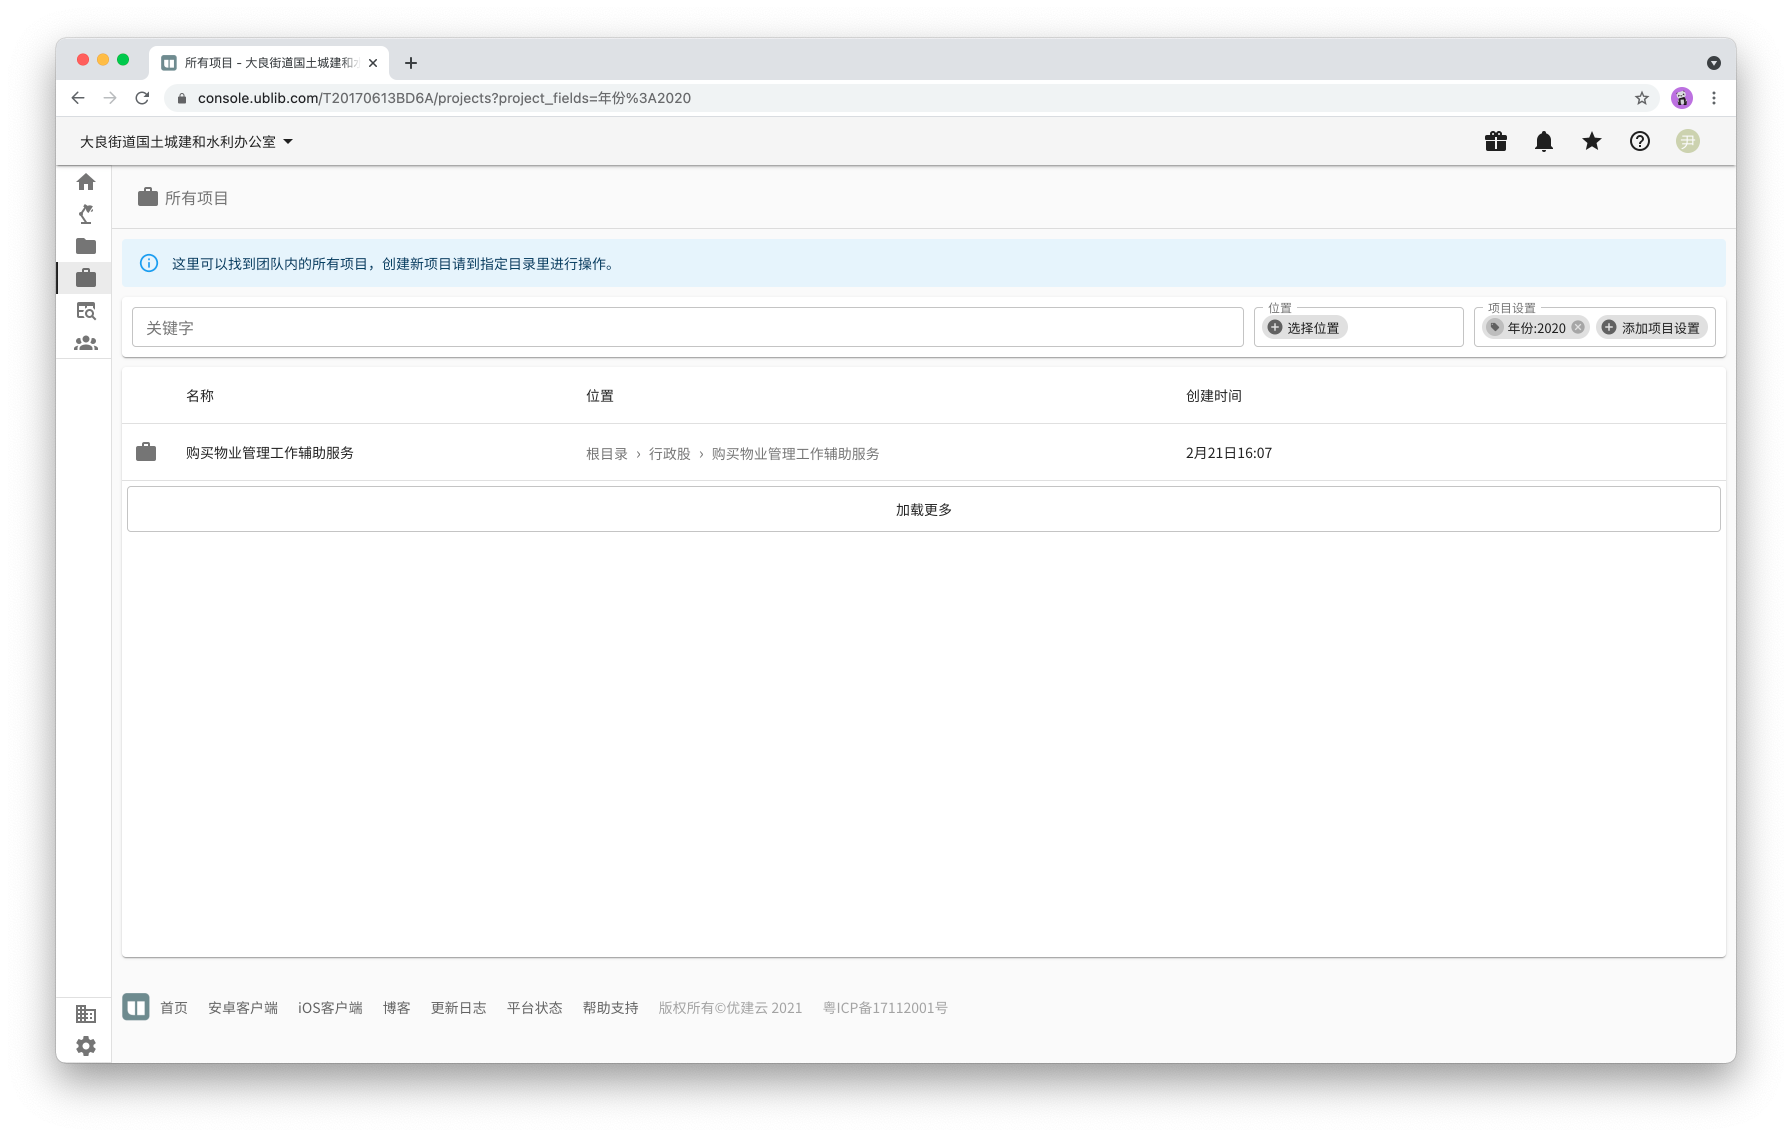1792x1137 pixels.
Task: Open the team members sidebar icon
Action: (86, 343)
